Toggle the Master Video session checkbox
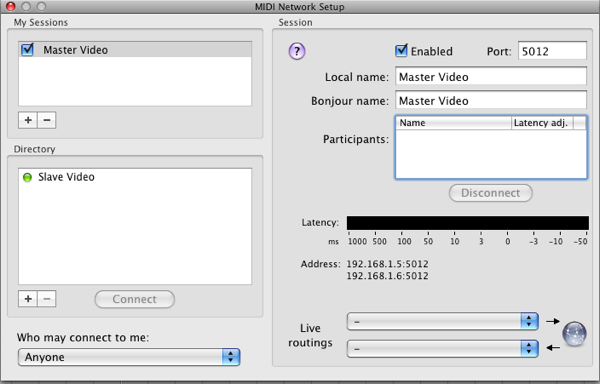 [28, 50]
